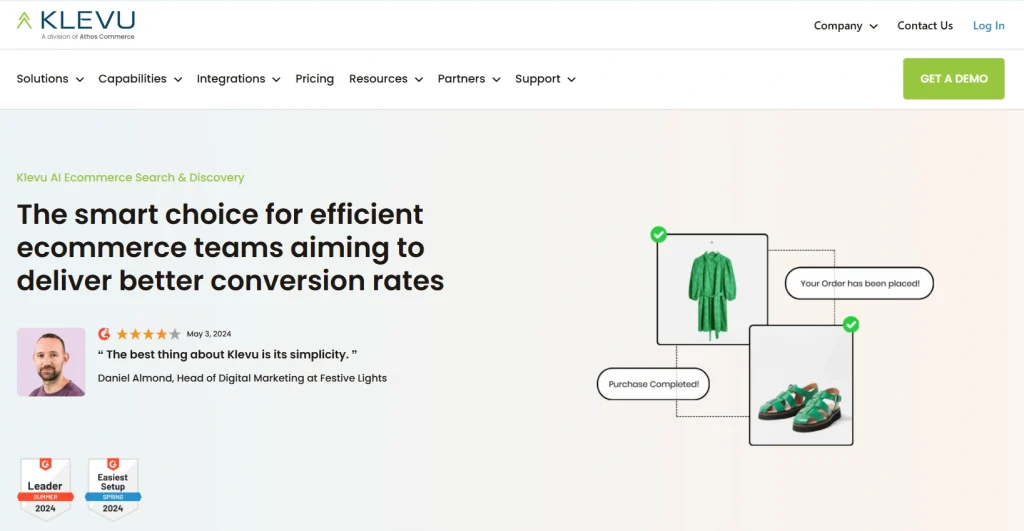Go to the Pricing page
Screen dimensions: 1024x531
click(x=314, y=78)
